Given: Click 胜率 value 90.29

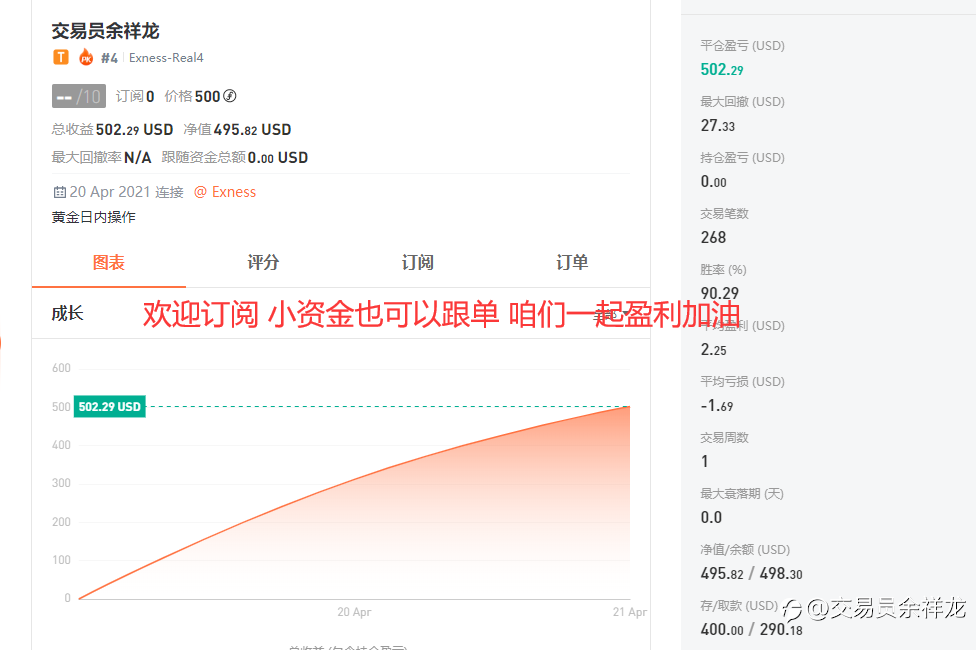Looking at the screenshot, I should coord(720,293).
